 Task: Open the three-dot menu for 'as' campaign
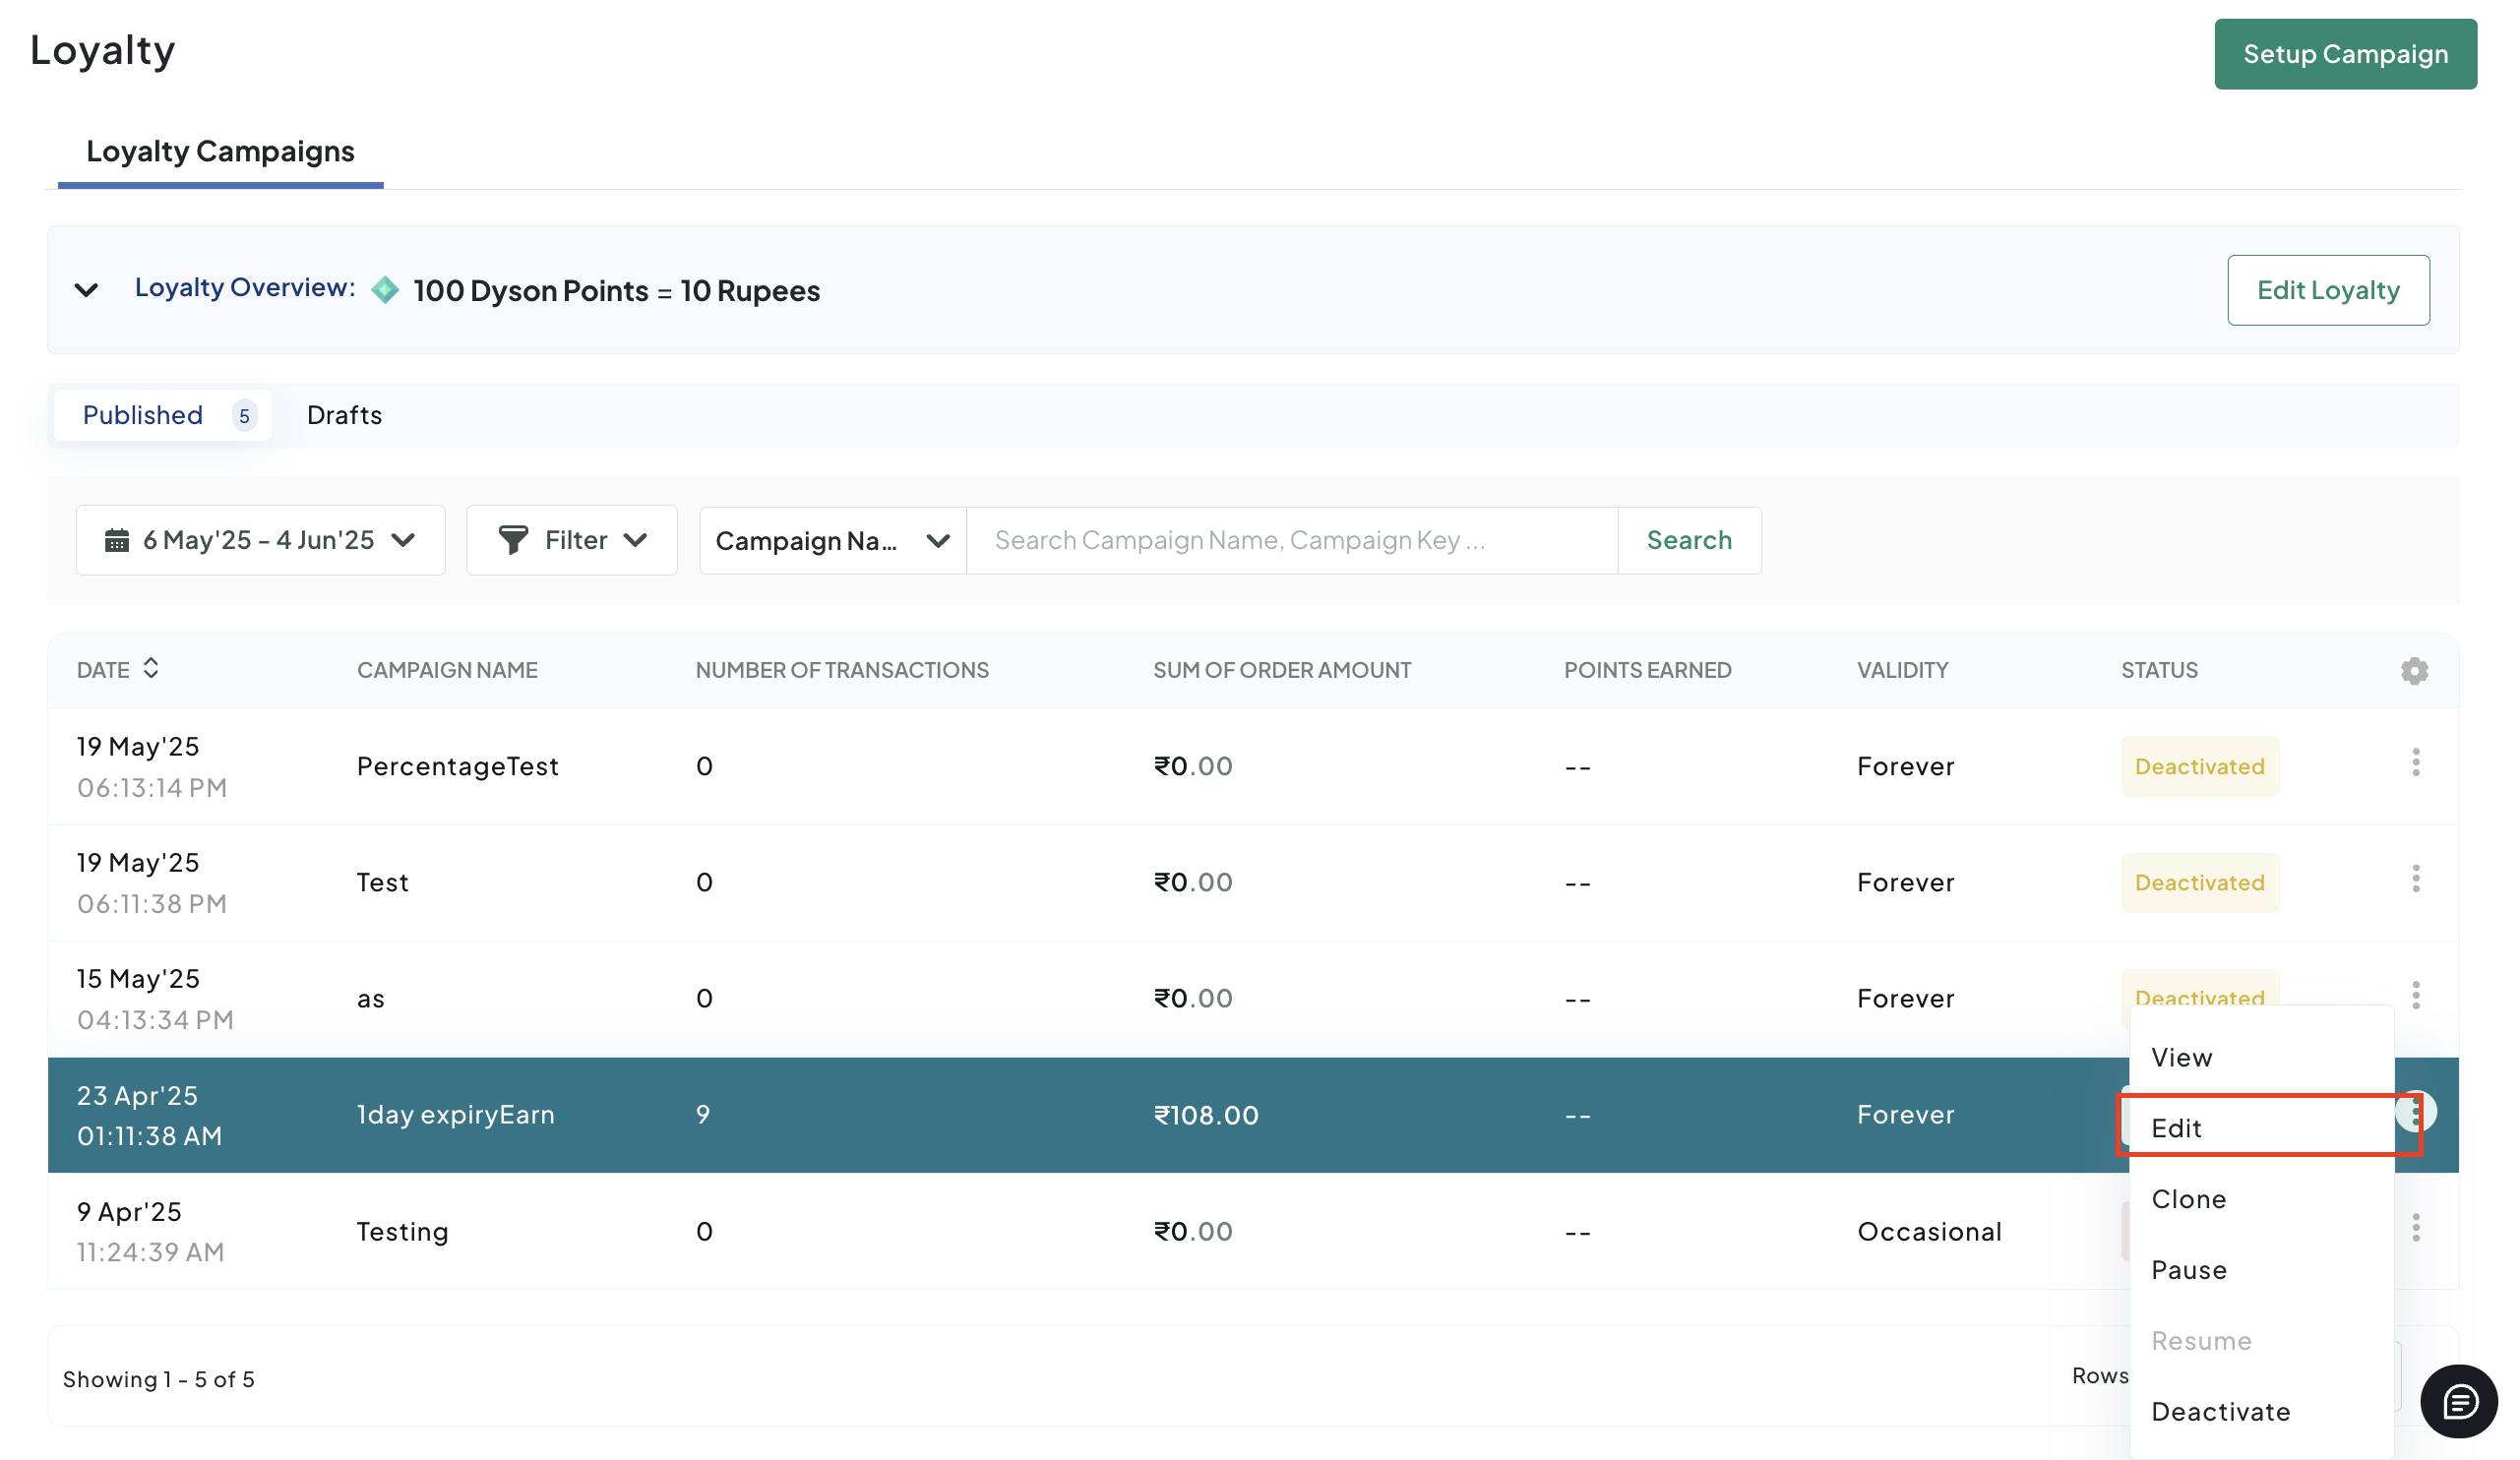pyautogui.click(x=2415, y=995)
